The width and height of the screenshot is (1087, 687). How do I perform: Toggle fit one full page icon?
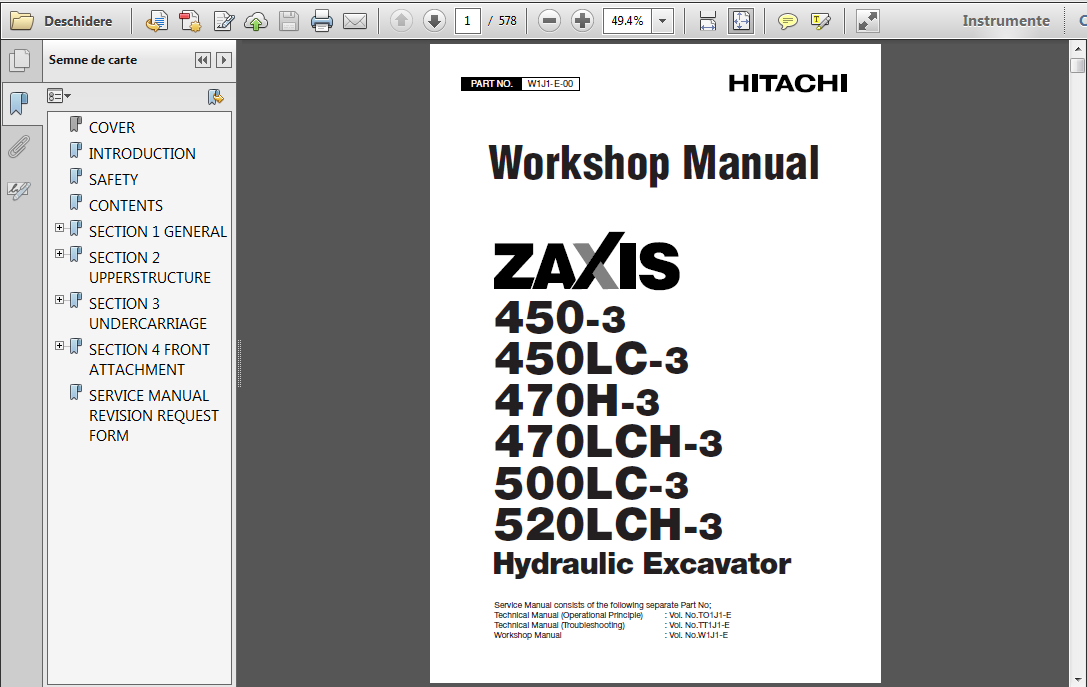[740, 21]
